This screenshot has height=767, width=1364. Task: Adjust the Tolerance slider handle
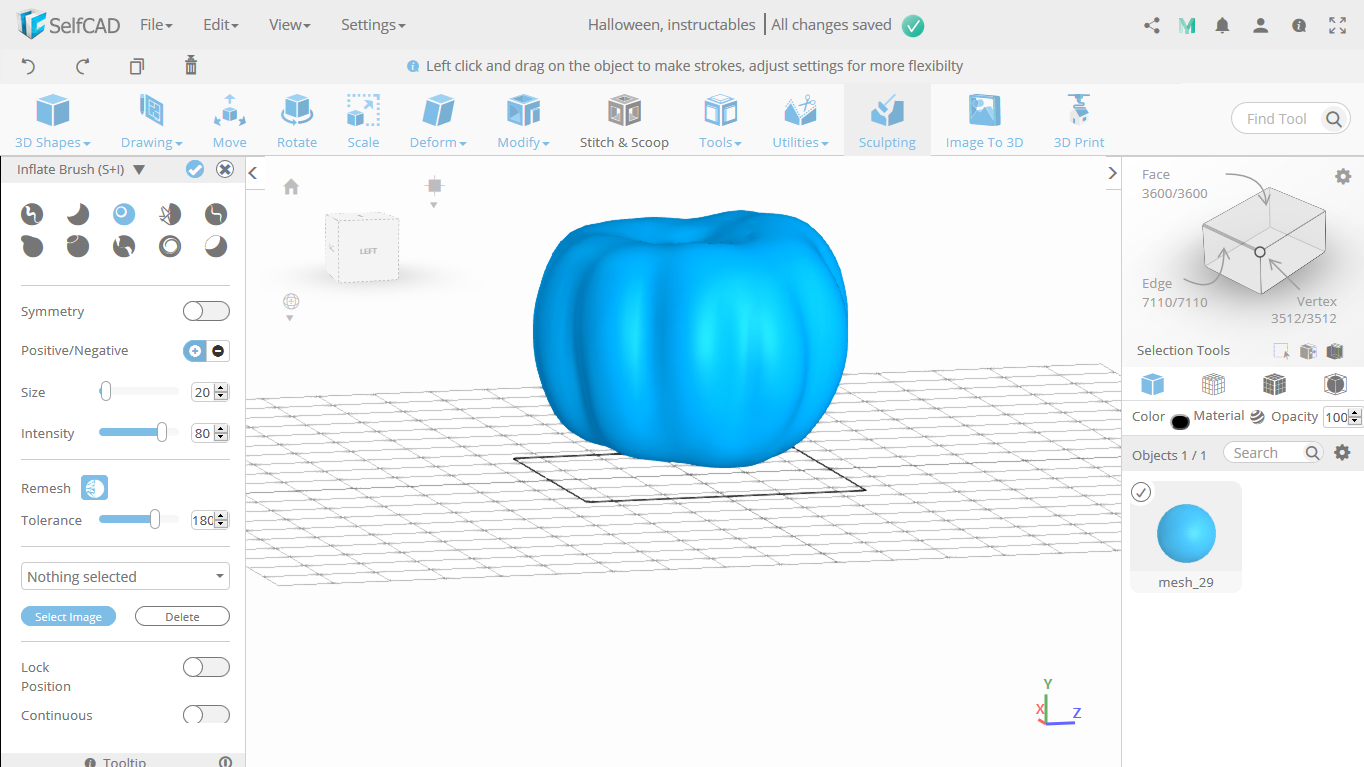[x=155, y=519]
